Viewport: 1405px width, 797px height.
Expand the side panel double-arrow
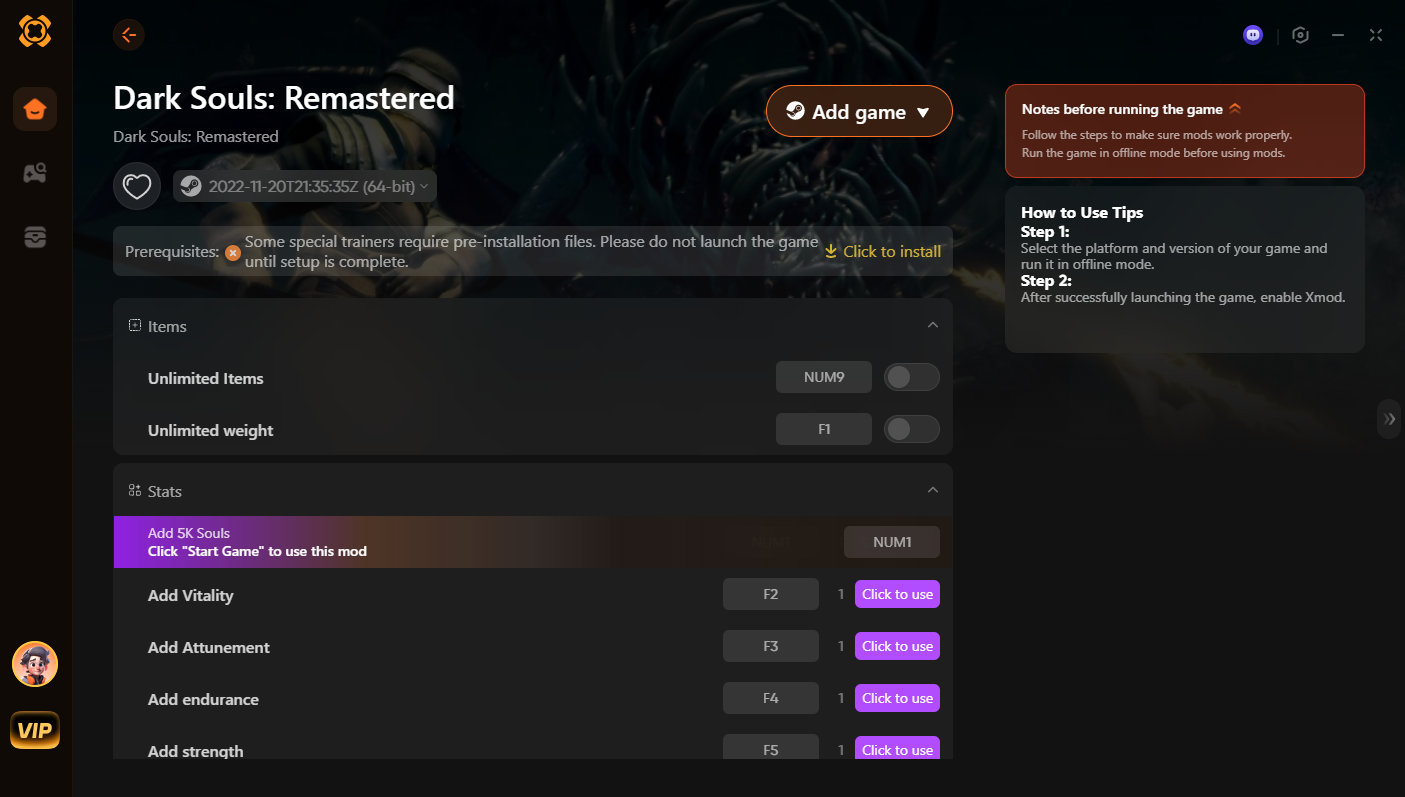pos(1390,419)
